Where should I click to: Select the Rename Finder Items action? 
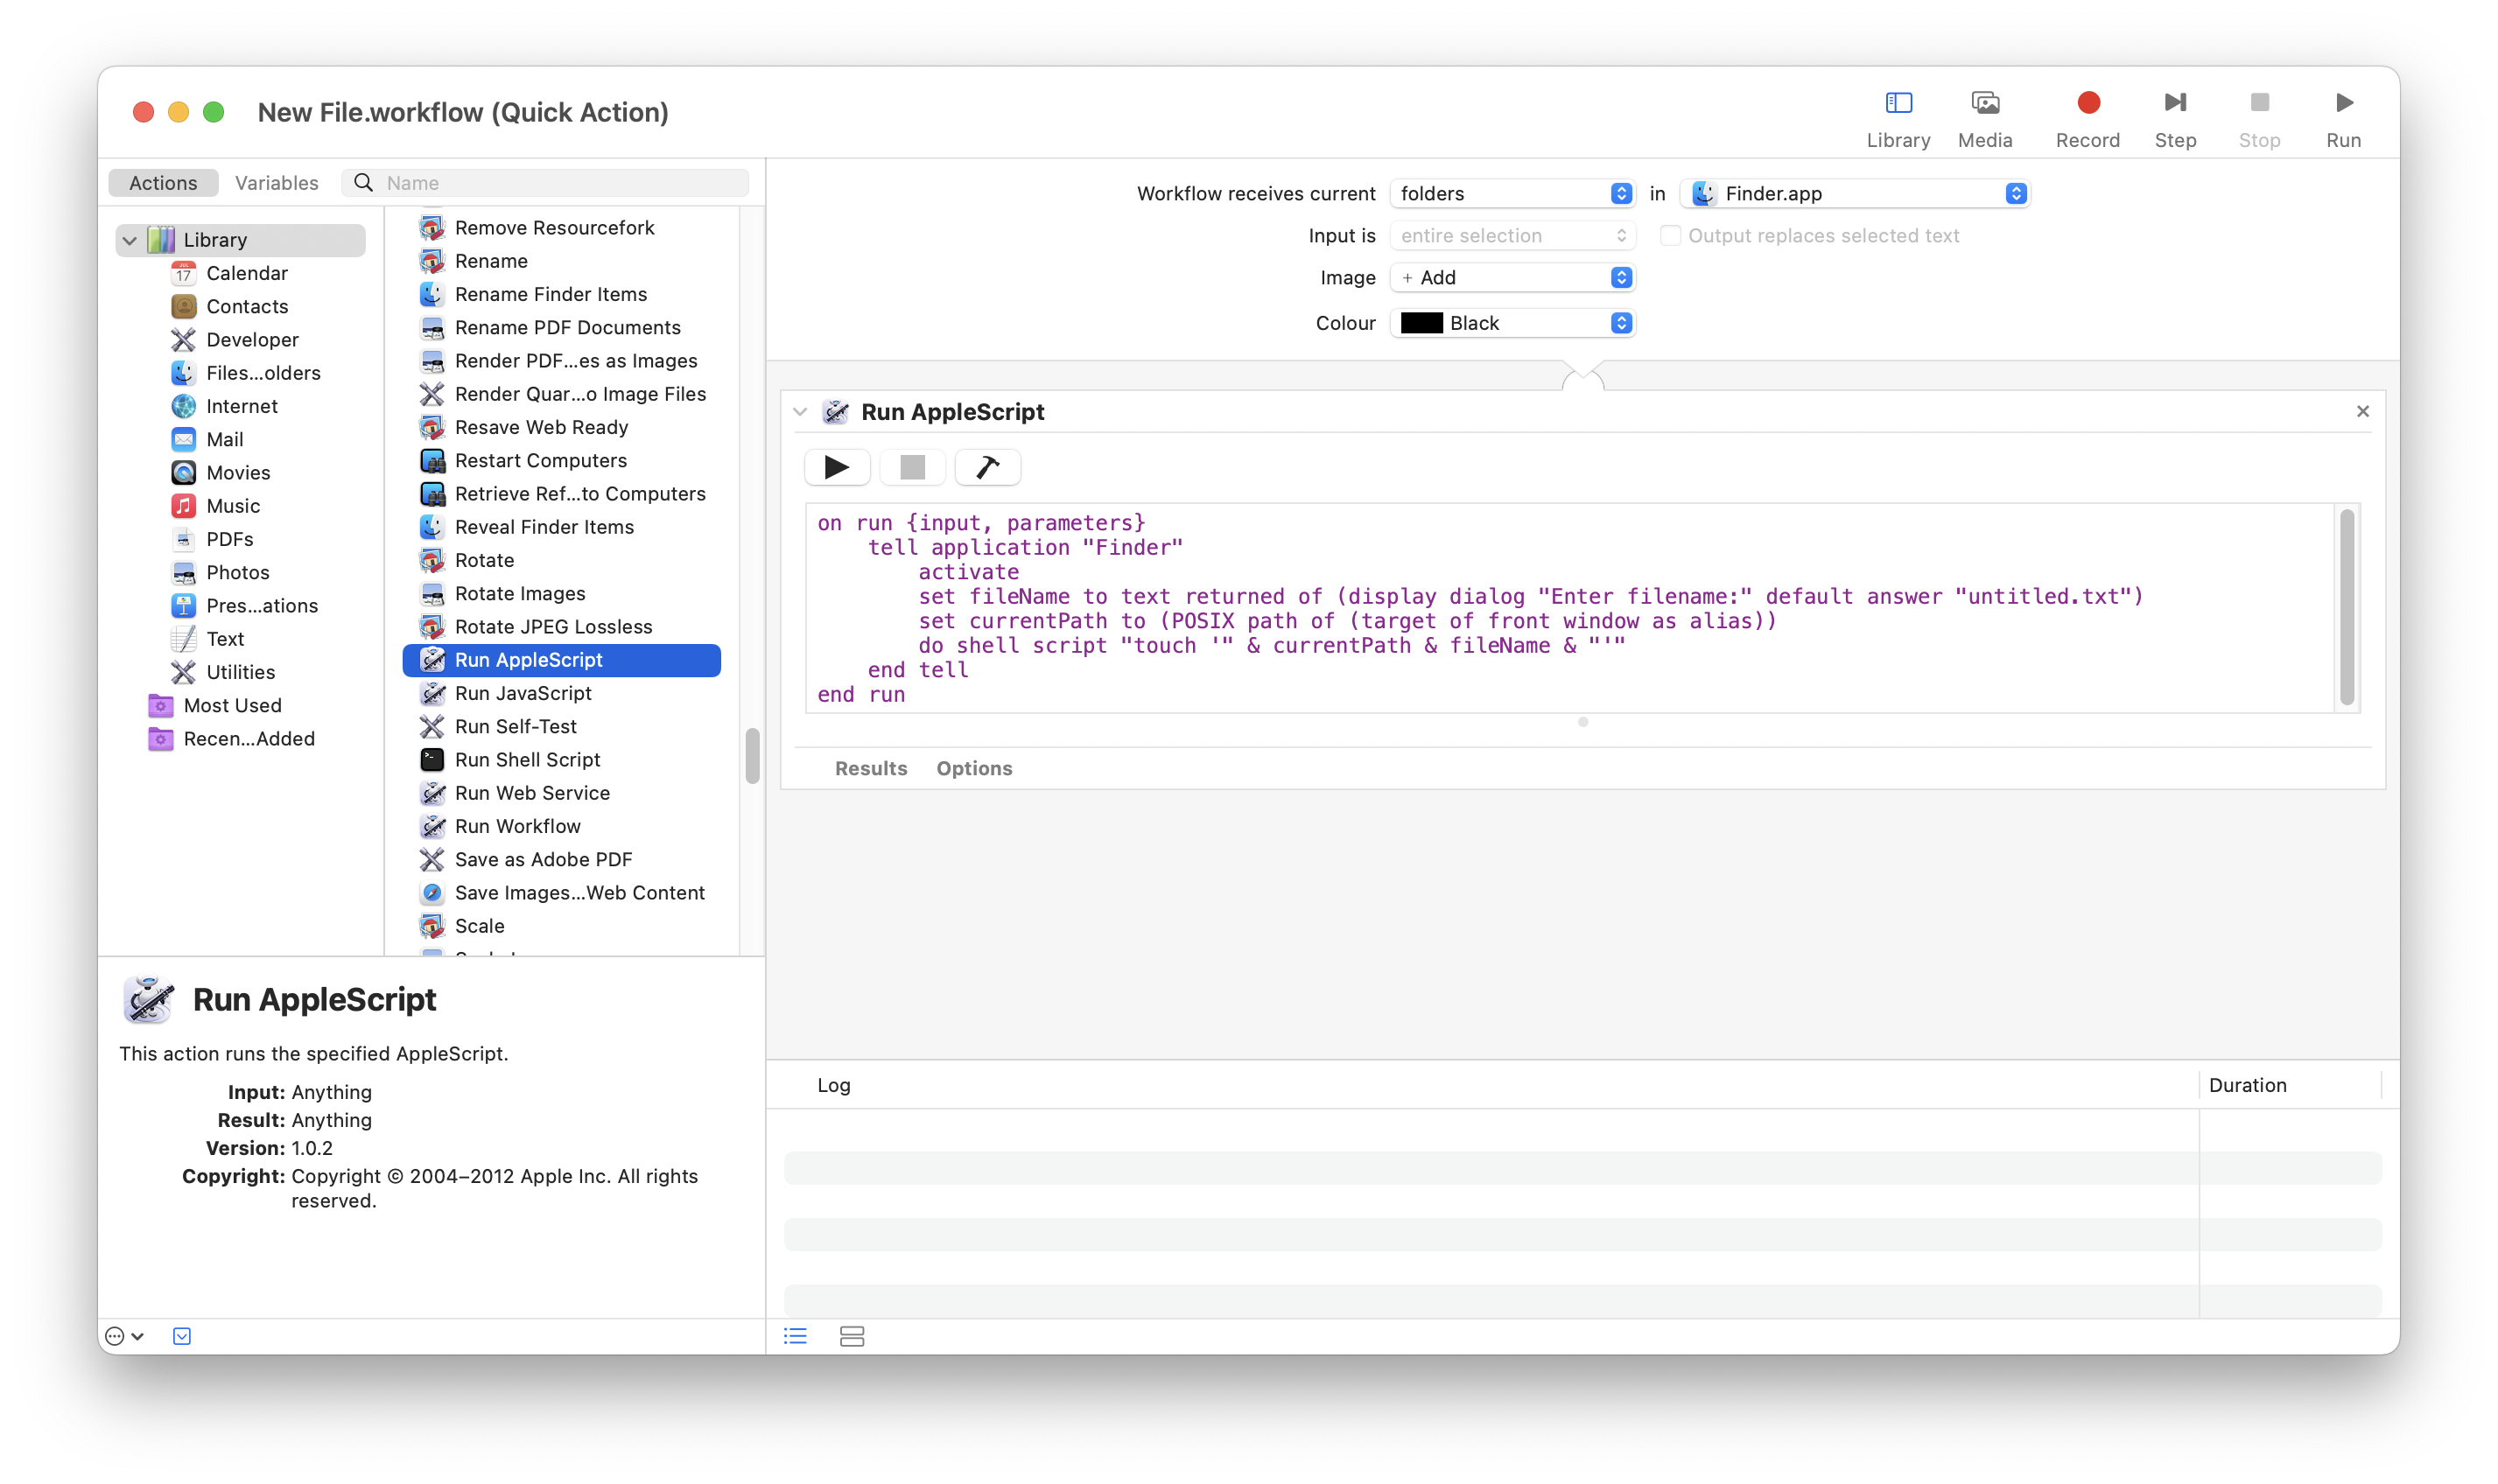561,294
